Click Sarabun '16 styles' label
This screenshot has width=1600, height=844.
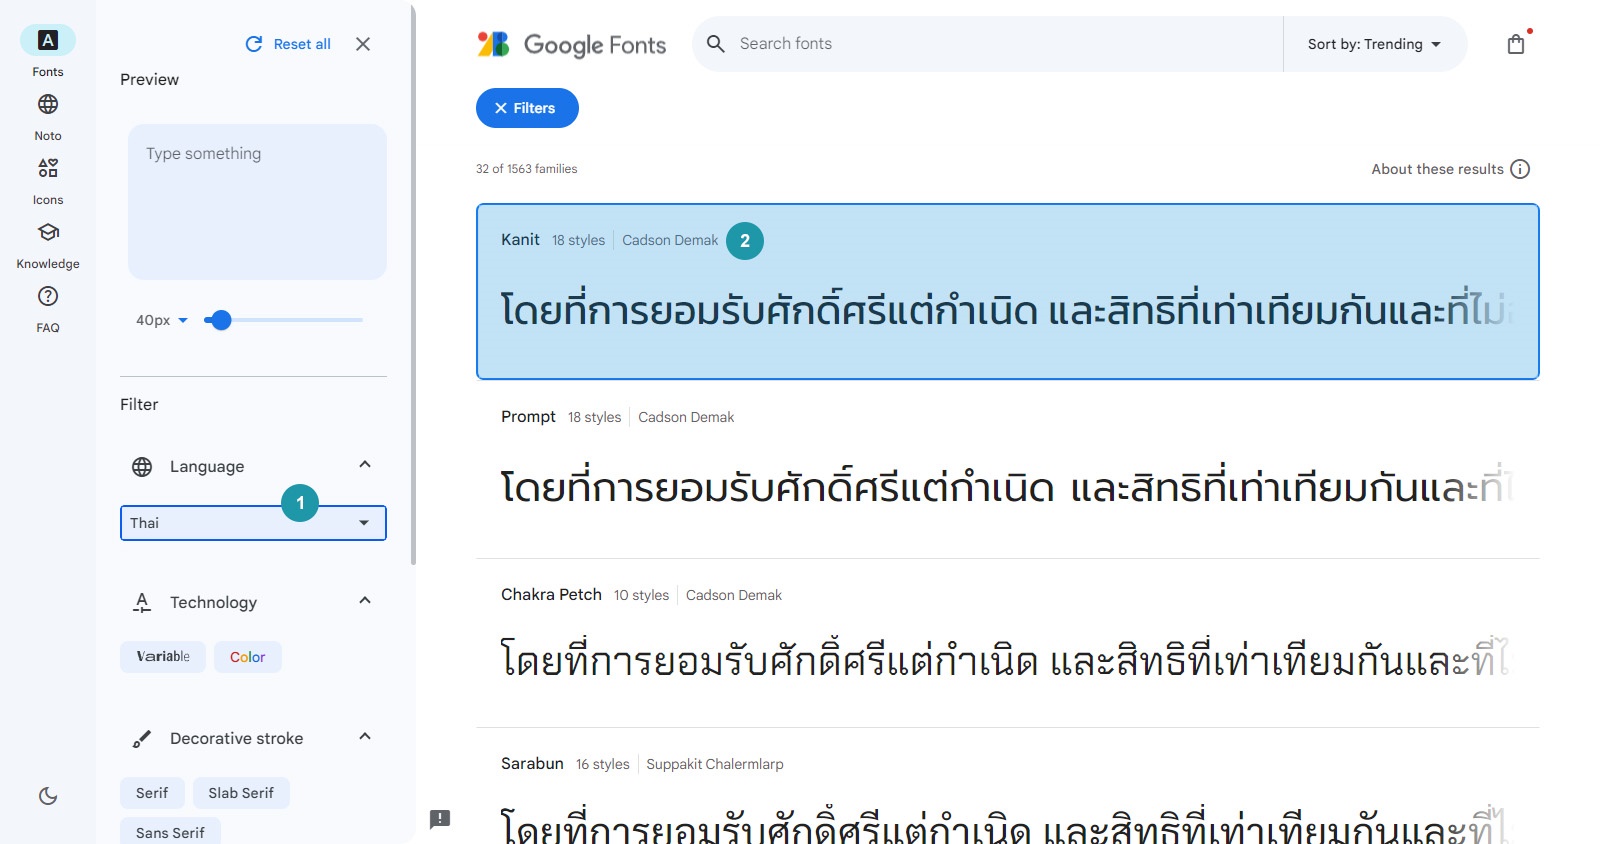(603, 764)
